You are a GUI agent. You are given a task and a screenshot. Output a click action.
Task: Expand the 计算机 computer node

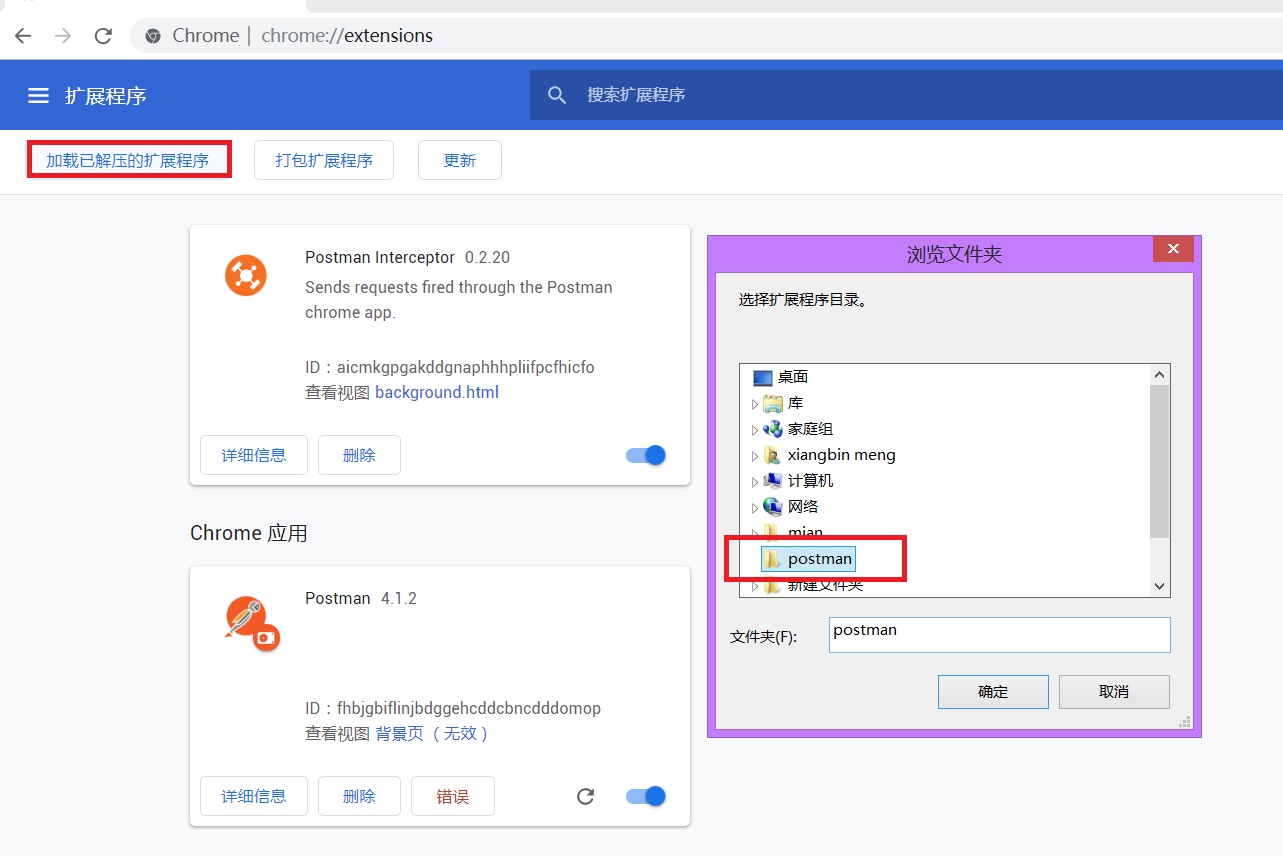coord(755,482)
